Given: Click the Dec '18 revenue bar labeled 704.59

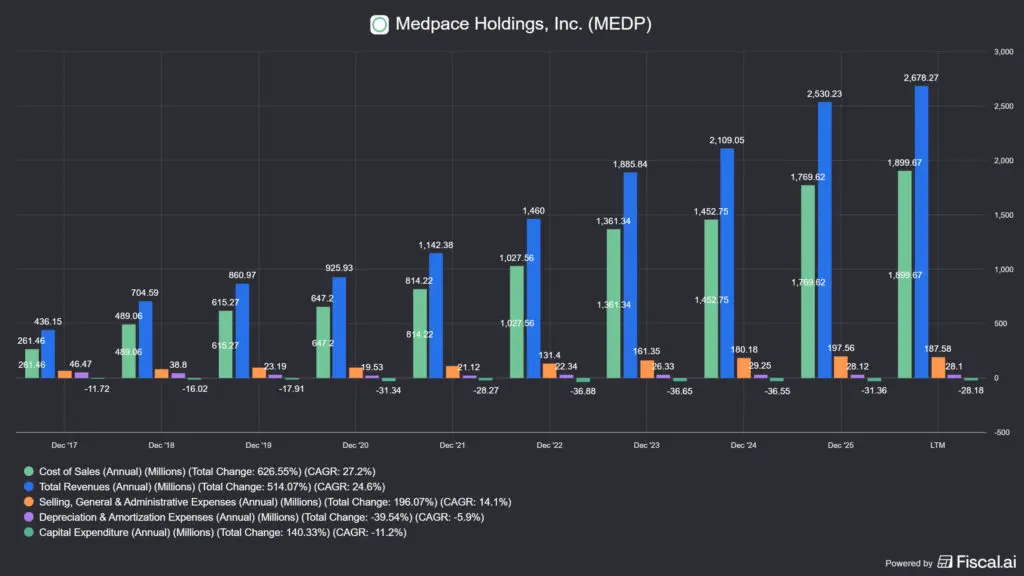Looking at the screenshot, I should [x=146, y=340].
